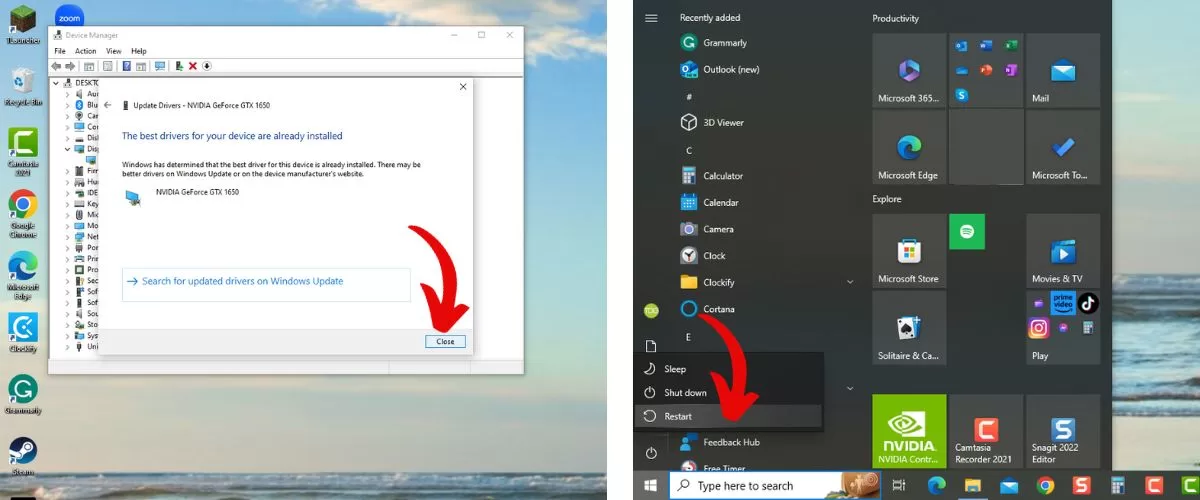Open Google Chrome desktop shortcut
1200x500 pixels.
pos(22,212)
